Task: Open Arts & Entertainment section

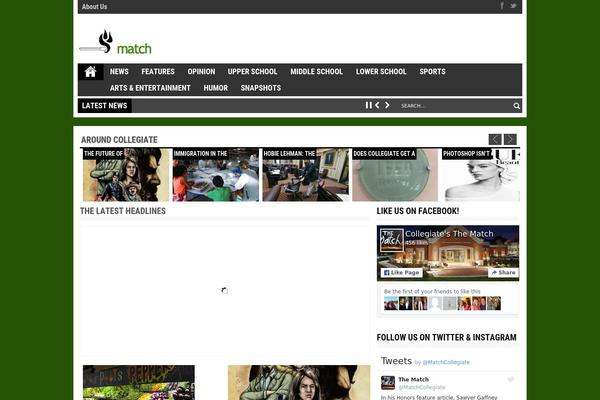Action: click(x=150, y=88)
